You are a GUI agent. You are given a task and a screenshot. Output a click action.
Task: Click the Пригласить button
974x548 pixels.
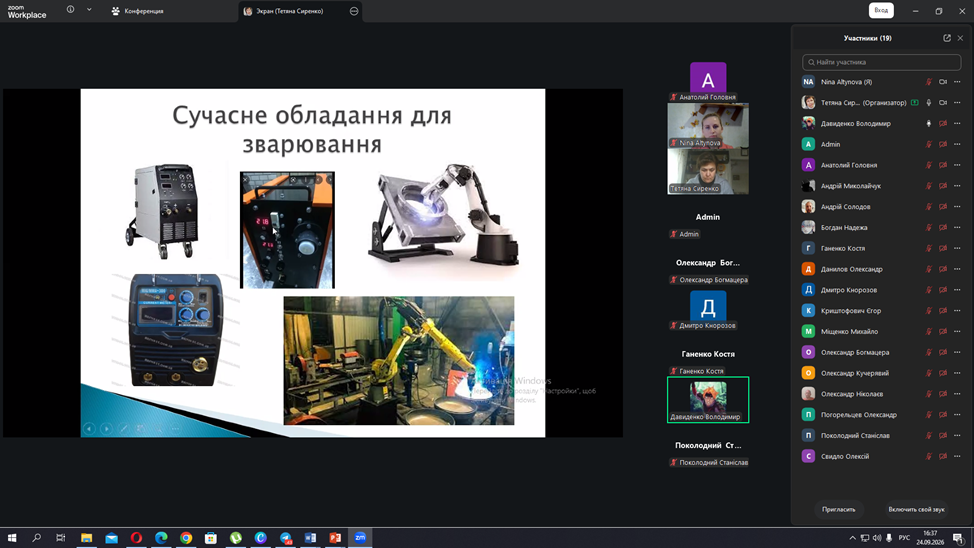tap(839, 509)
